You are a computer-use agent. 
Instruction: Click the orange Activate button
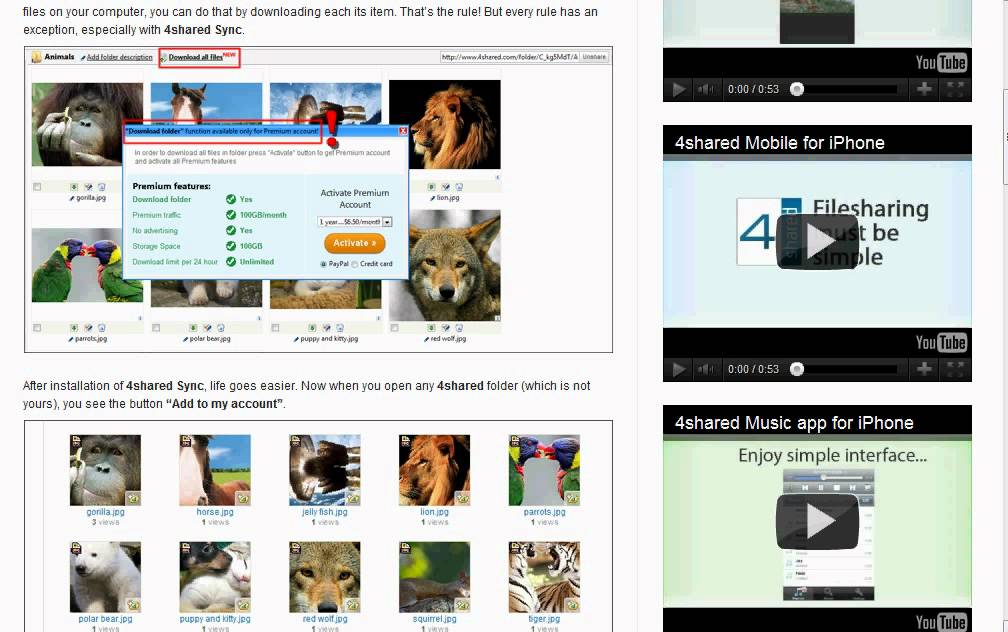[x=355, y=243]
